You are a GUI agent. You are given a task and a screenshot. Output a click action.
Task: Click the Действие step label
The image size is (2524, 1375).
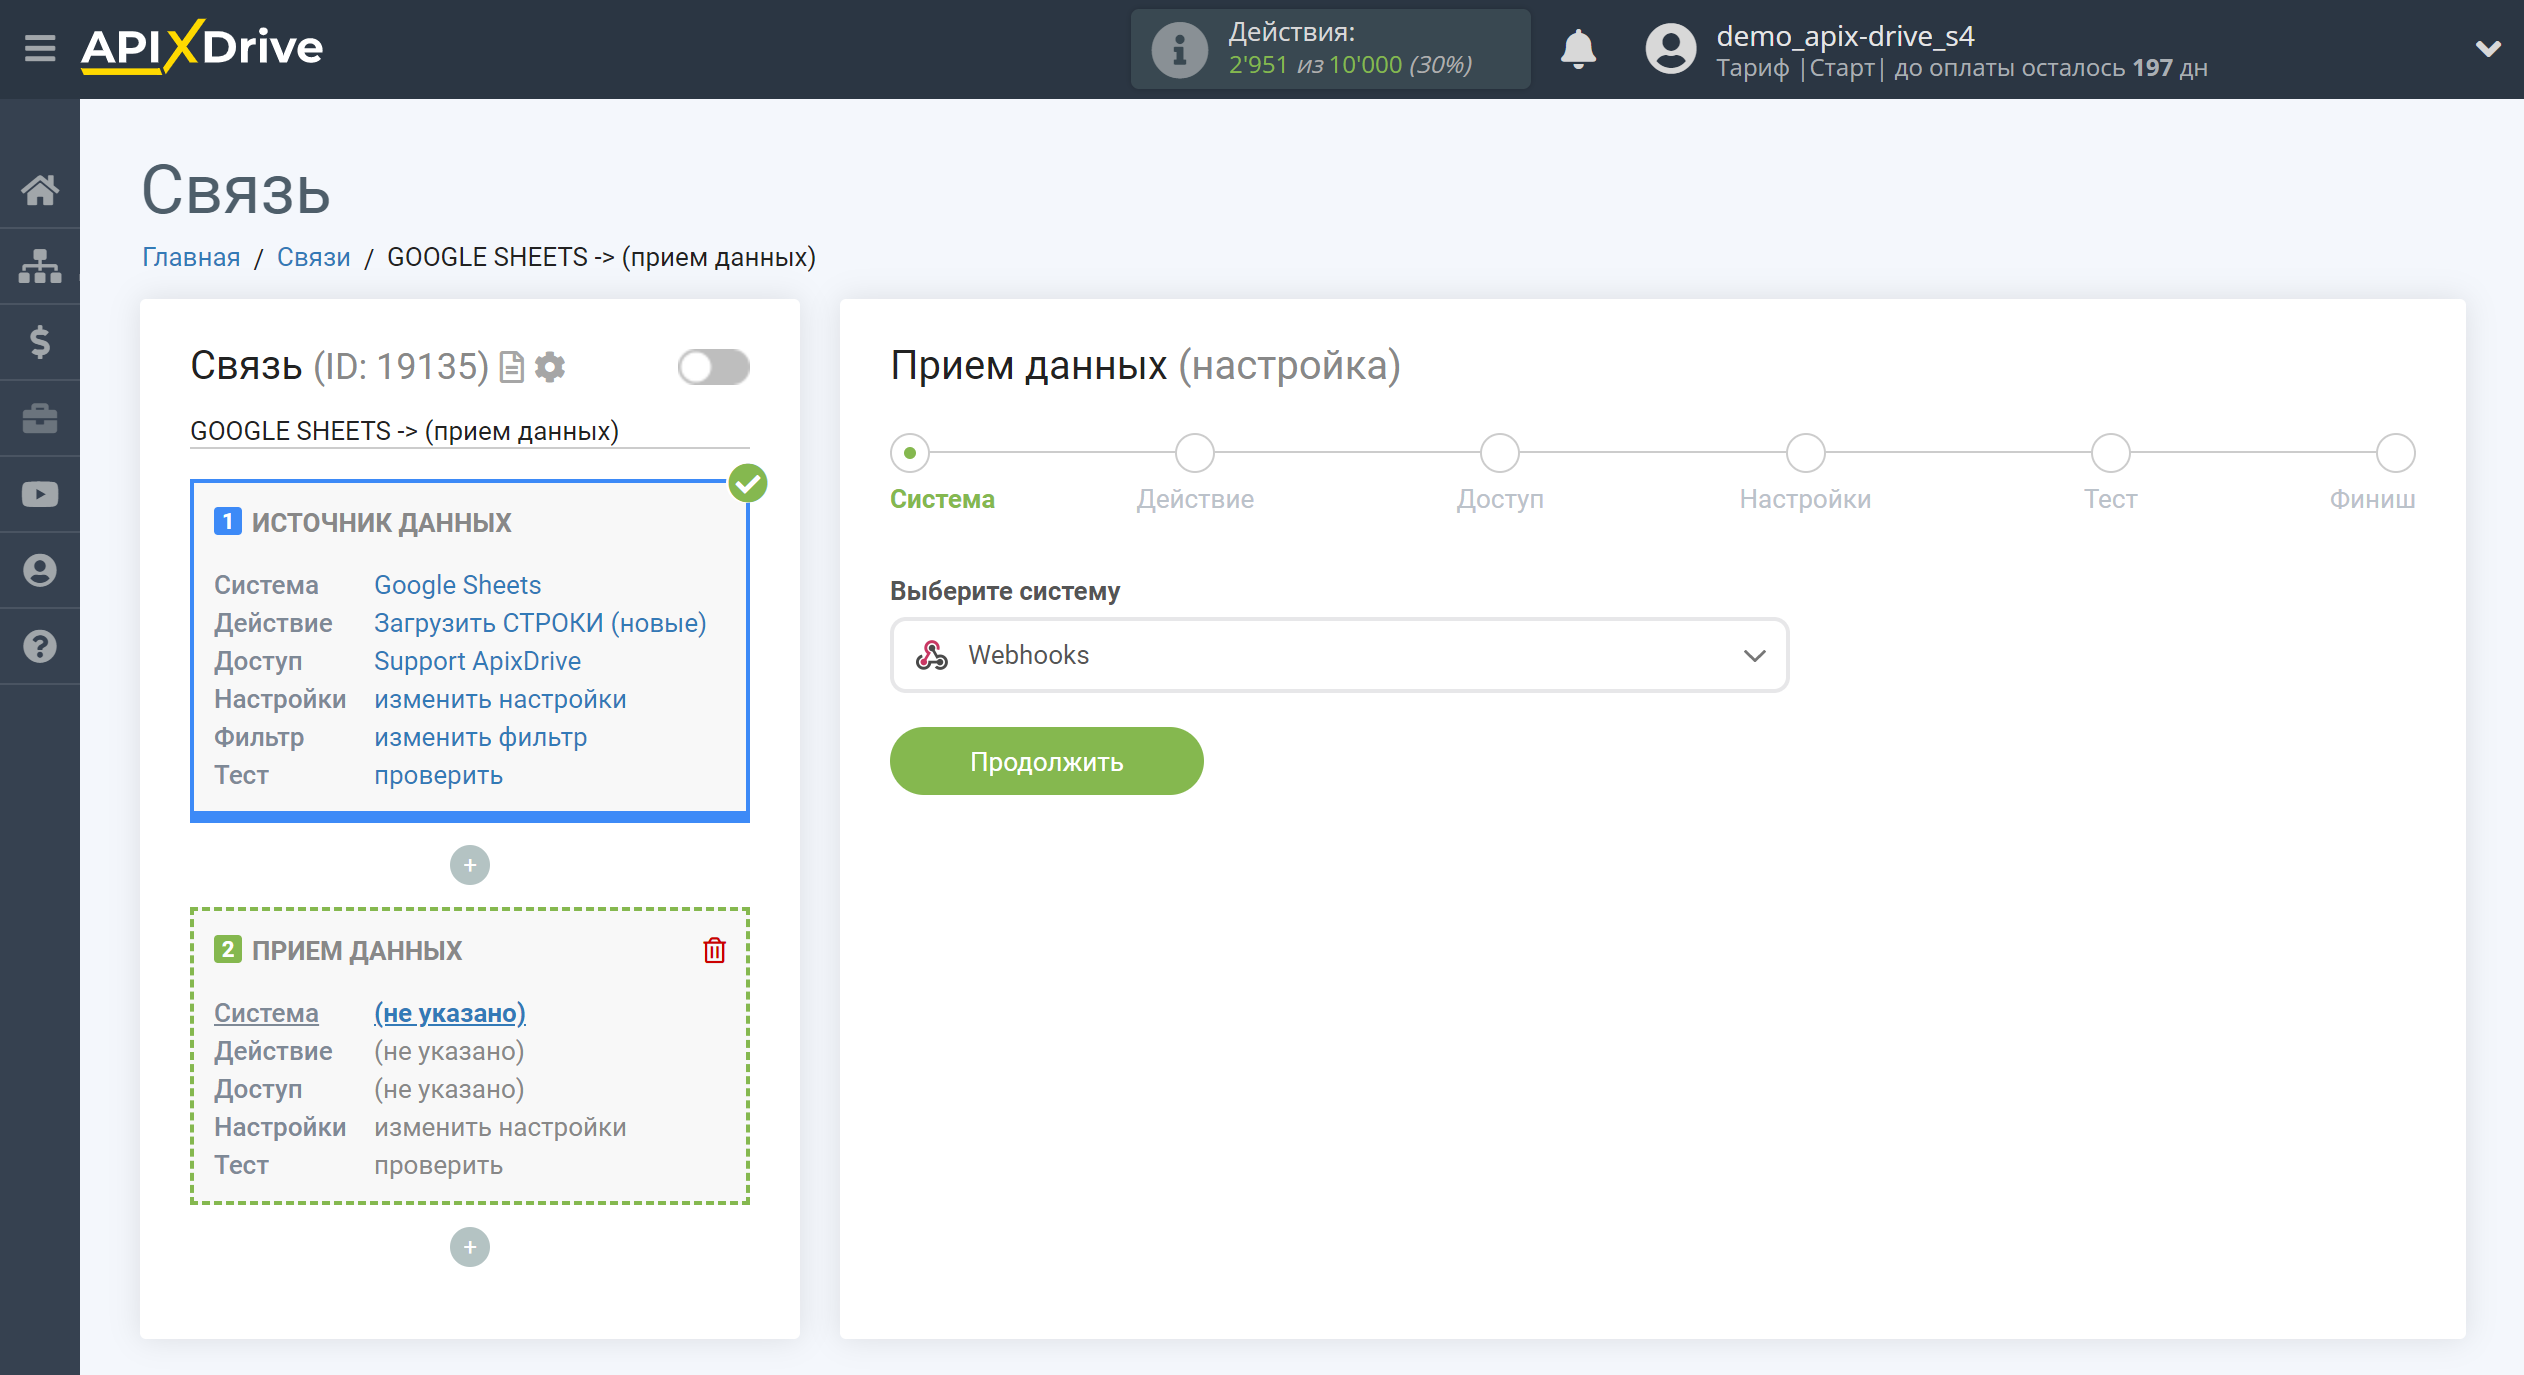(x=1195, y=499)
